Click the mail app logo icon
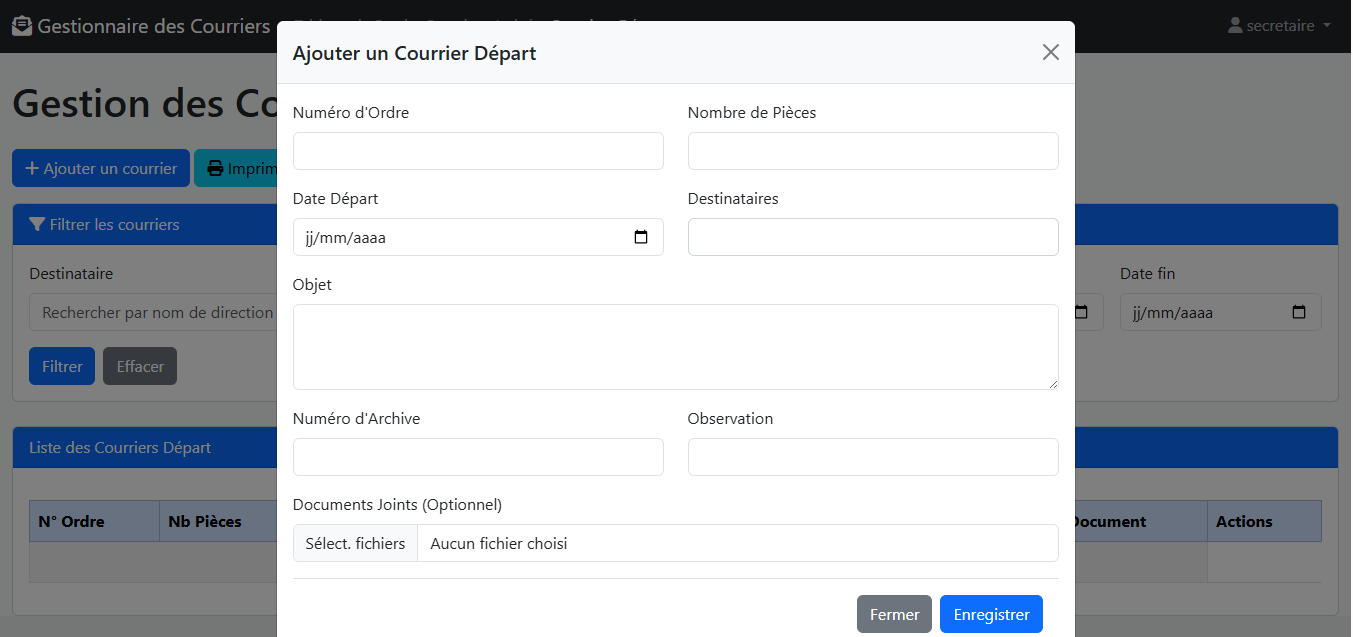This screenshot has width=1353, height=637. (x=22, y=26)
